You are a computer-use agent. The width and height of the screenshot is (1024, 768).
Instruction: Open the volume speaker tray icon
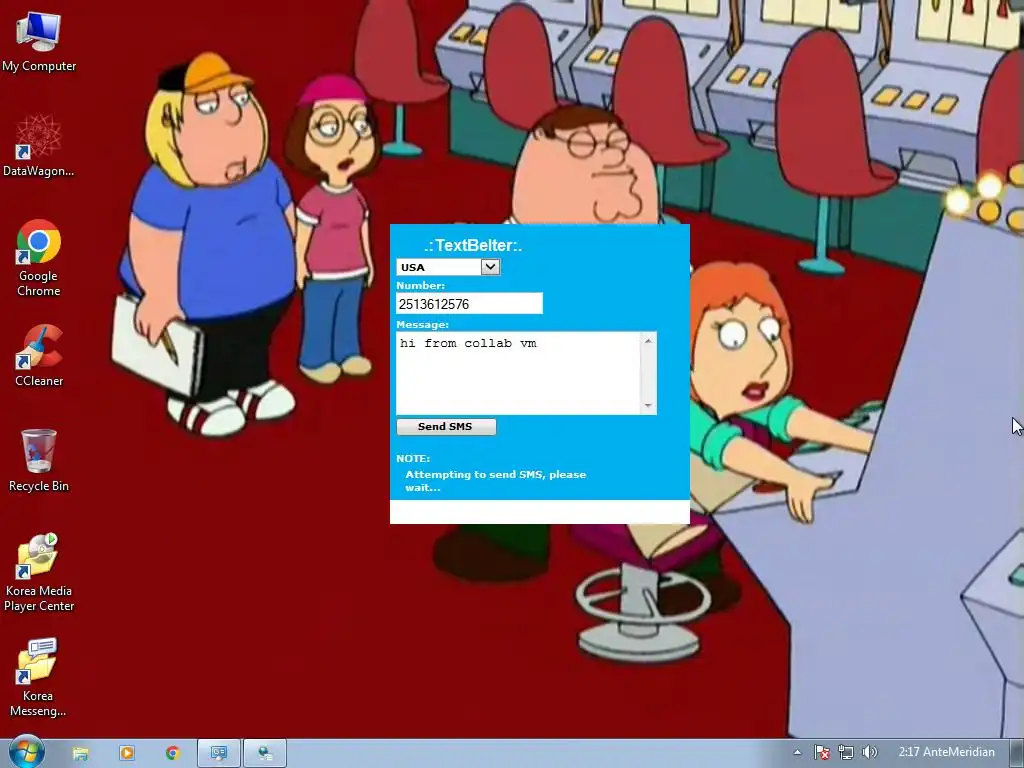coord(869,752)
